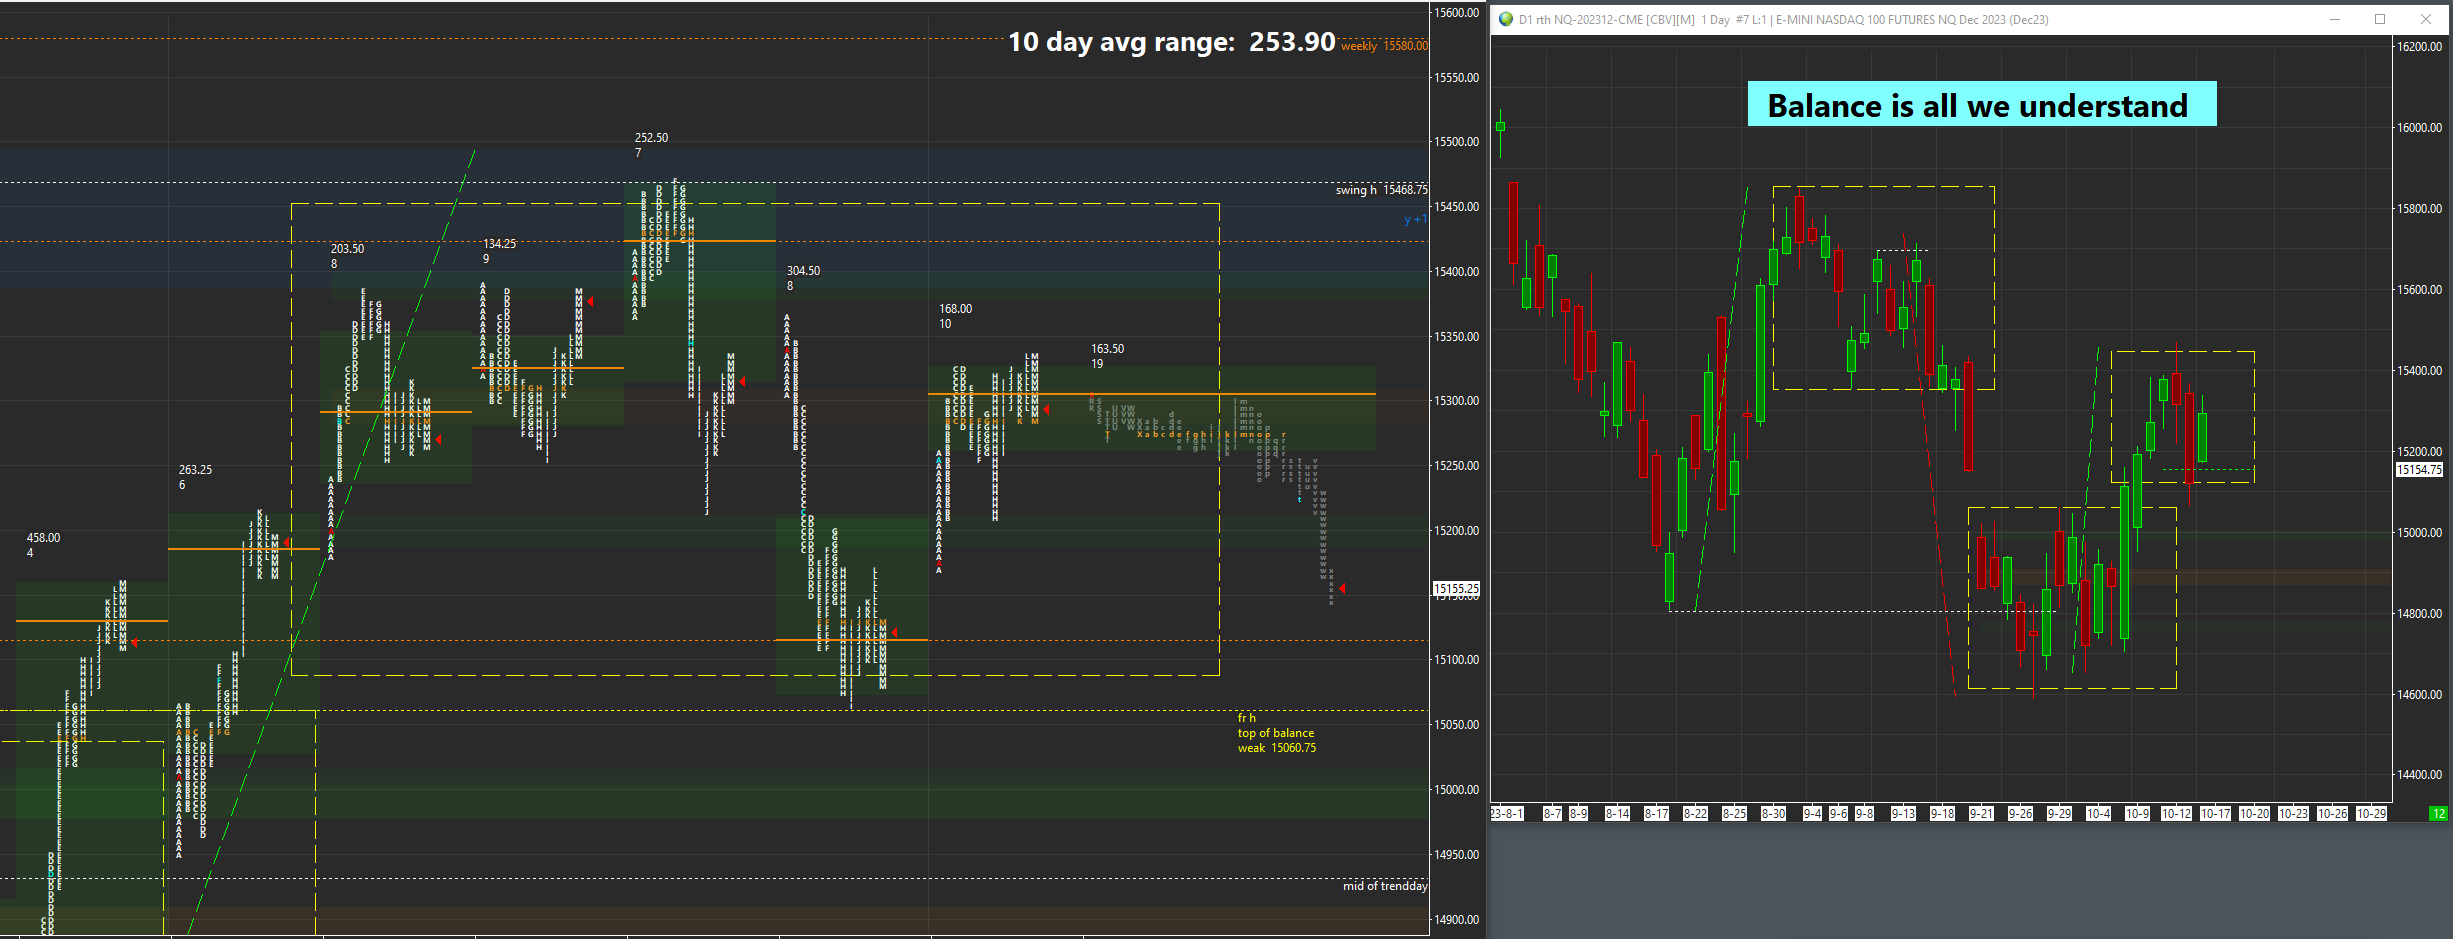Select the 'weekly 15580.00' level label
The height and width of the screenshot is (939, 2453).
[x=1384, y=46]
